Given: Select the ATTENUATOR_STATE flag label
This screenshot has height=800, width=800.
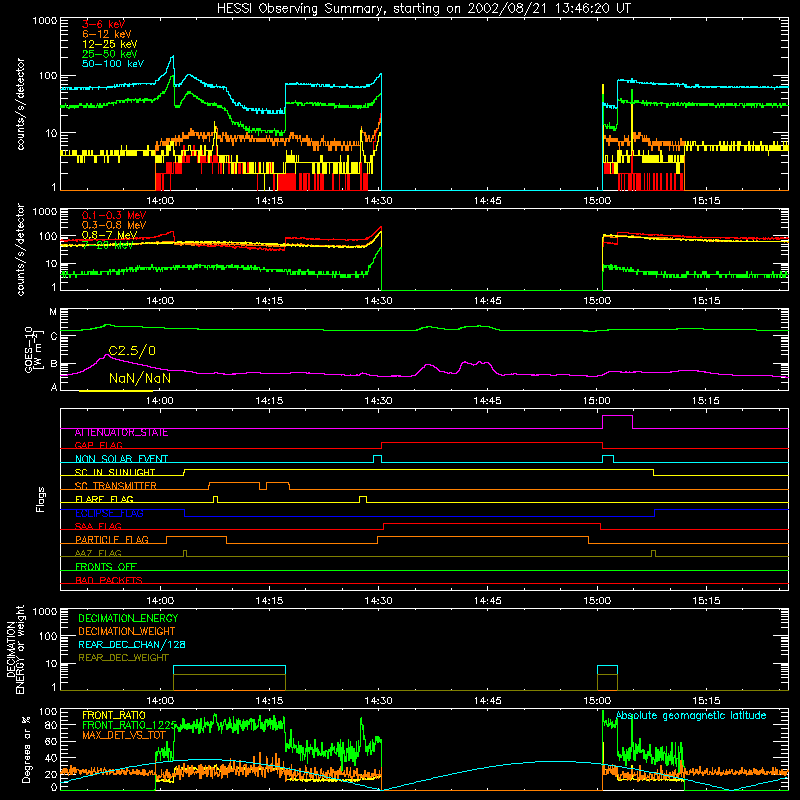Looking at the screenshot, I should 121,433.
